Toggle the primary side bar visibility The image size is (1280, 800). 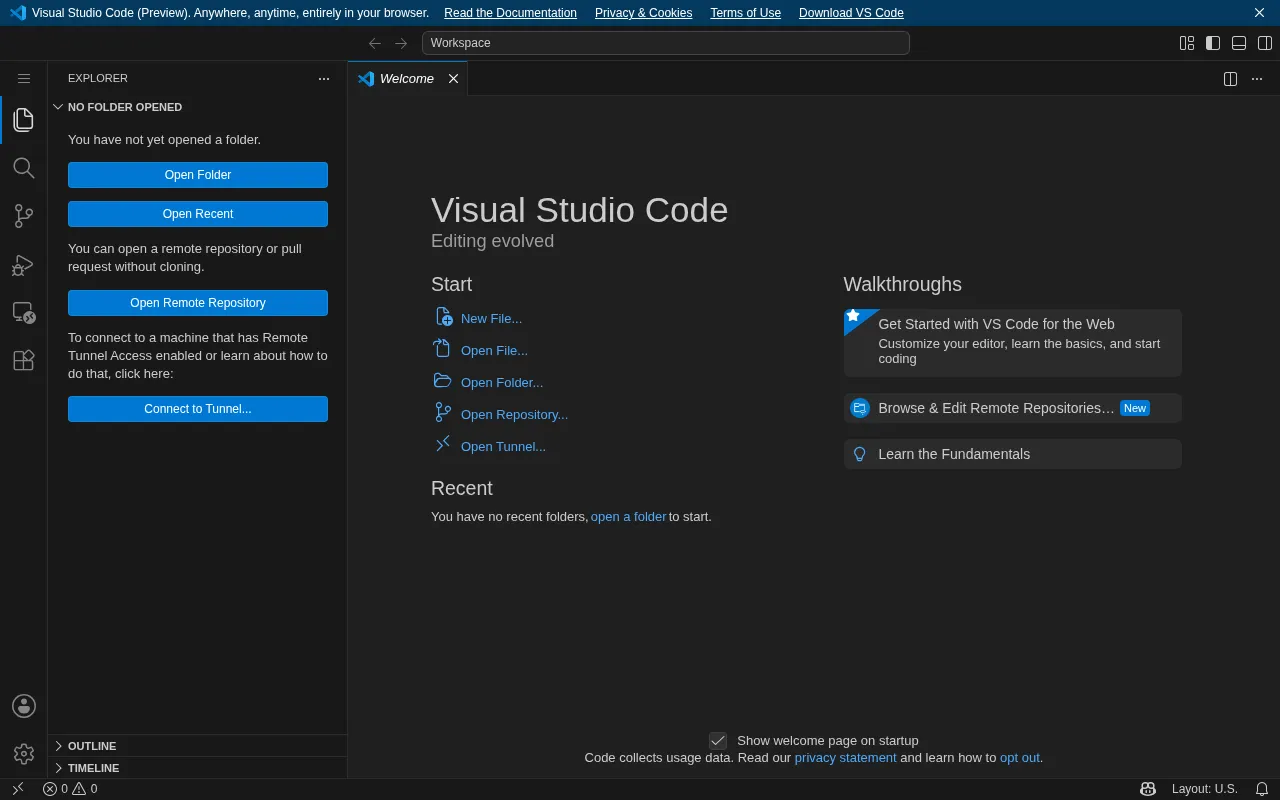tap(1213, 43)
